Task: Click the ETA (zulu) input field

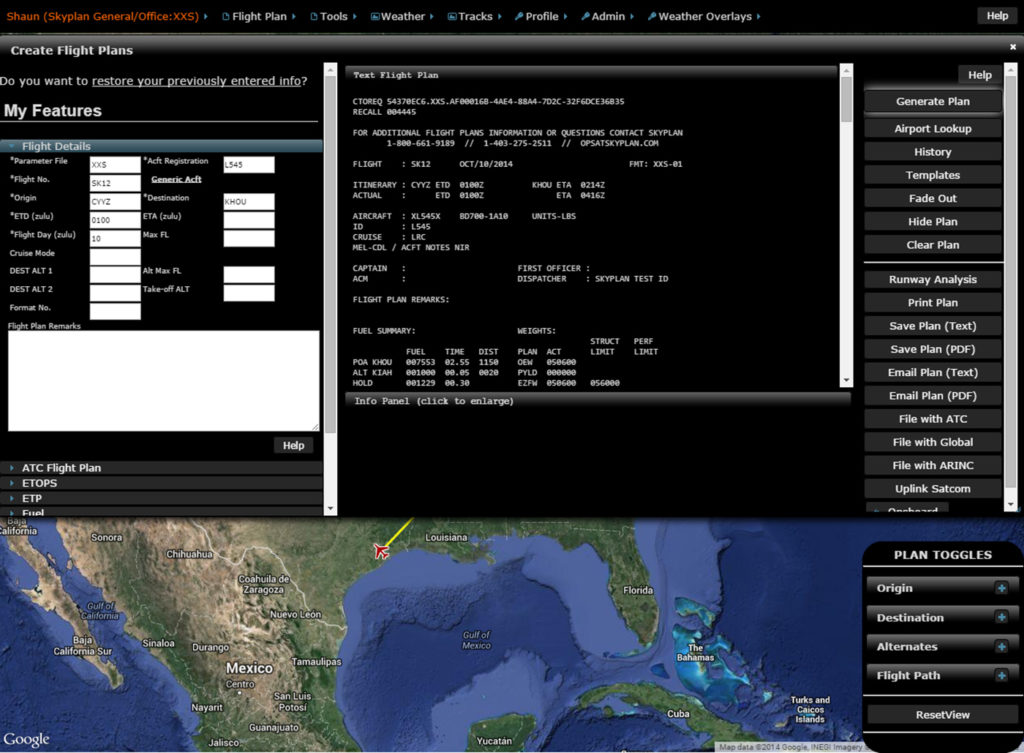Action: [x=249, y=220]
